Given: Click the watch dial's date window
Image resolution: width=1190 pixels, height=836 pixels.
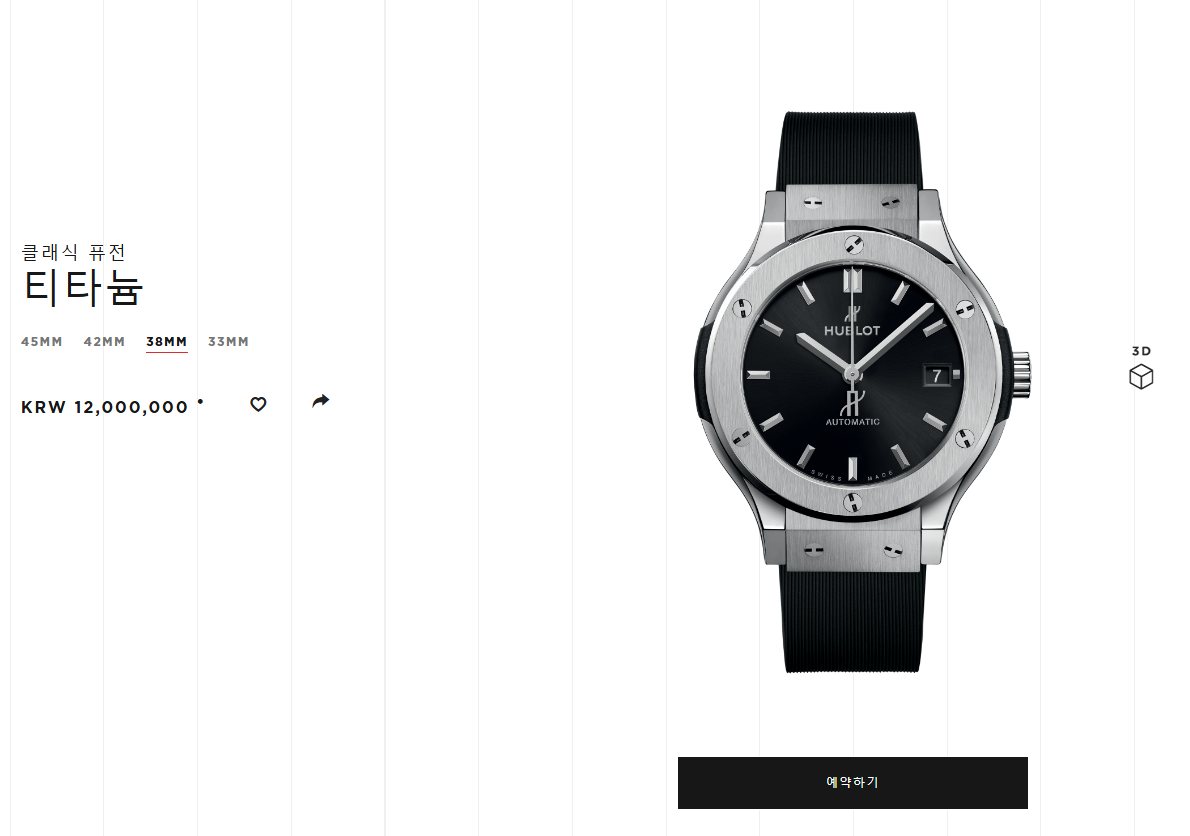Looking at the screenshot, I should [937, 376].
